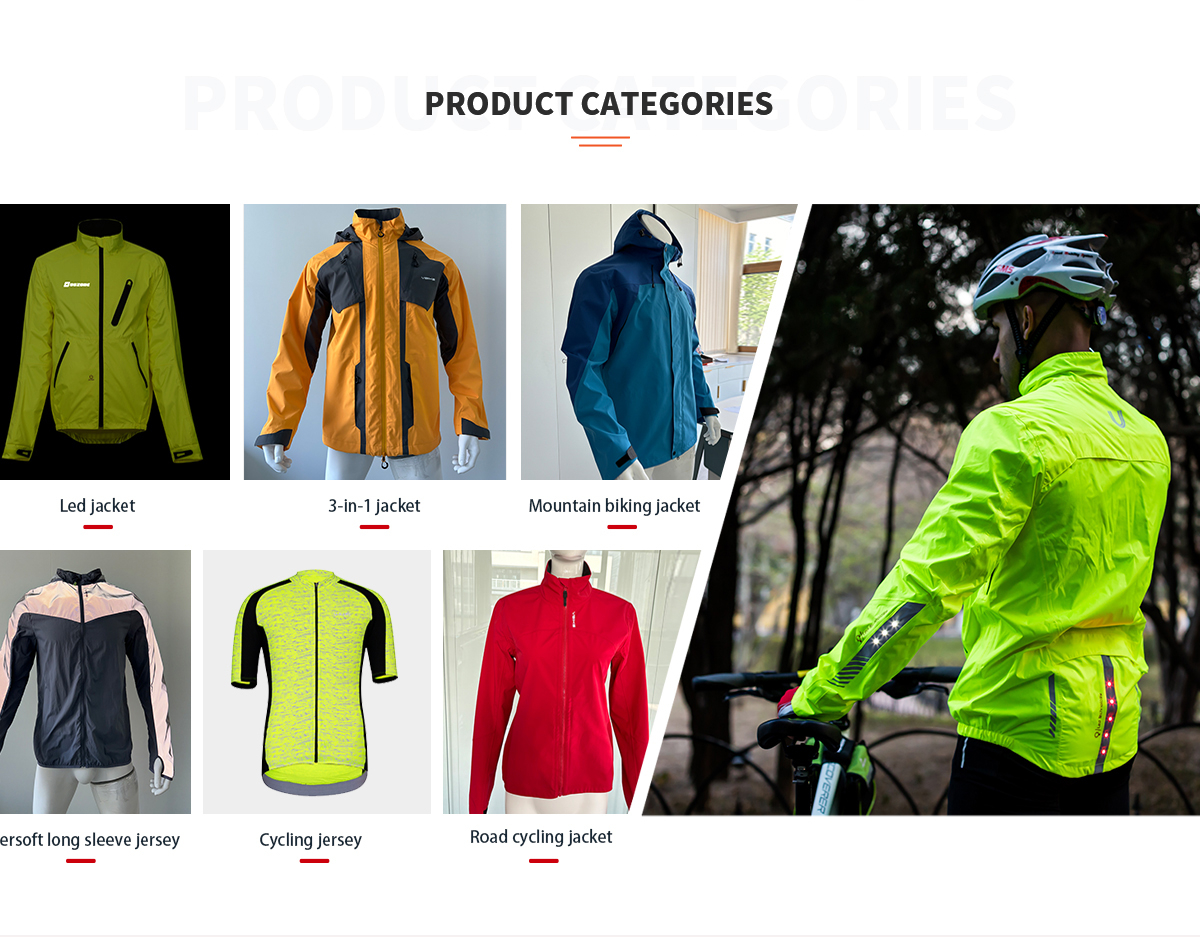This screenshot has height=937, width=1200.
Task: Click the Led jacket label
Action: click(97, 506)
